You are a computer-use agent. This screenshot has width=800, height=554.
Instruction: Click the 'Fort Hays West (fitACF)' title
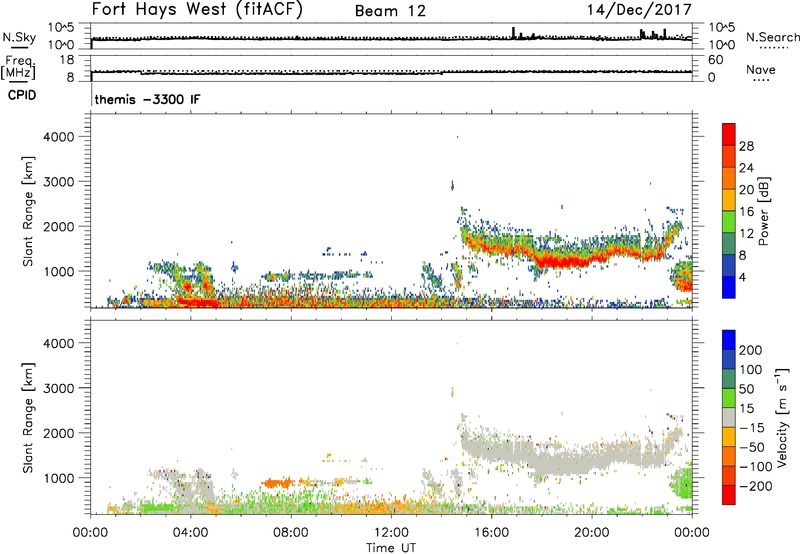[x=197, y=9]
